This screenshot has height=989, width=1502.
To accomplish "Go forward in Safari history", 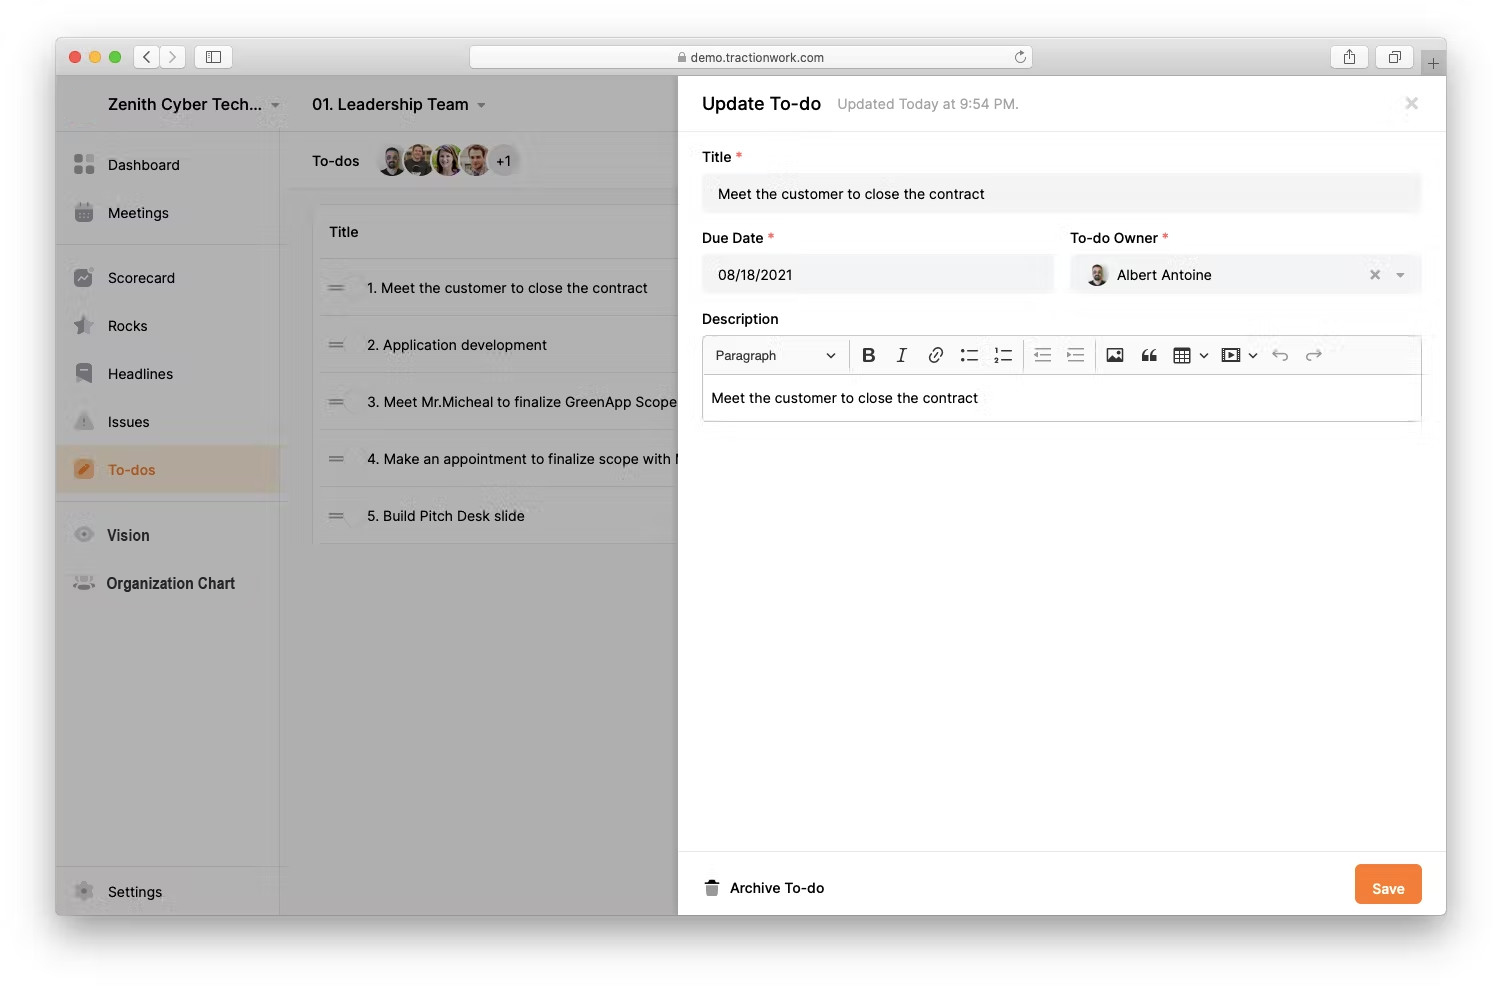I will click(172, 57).
